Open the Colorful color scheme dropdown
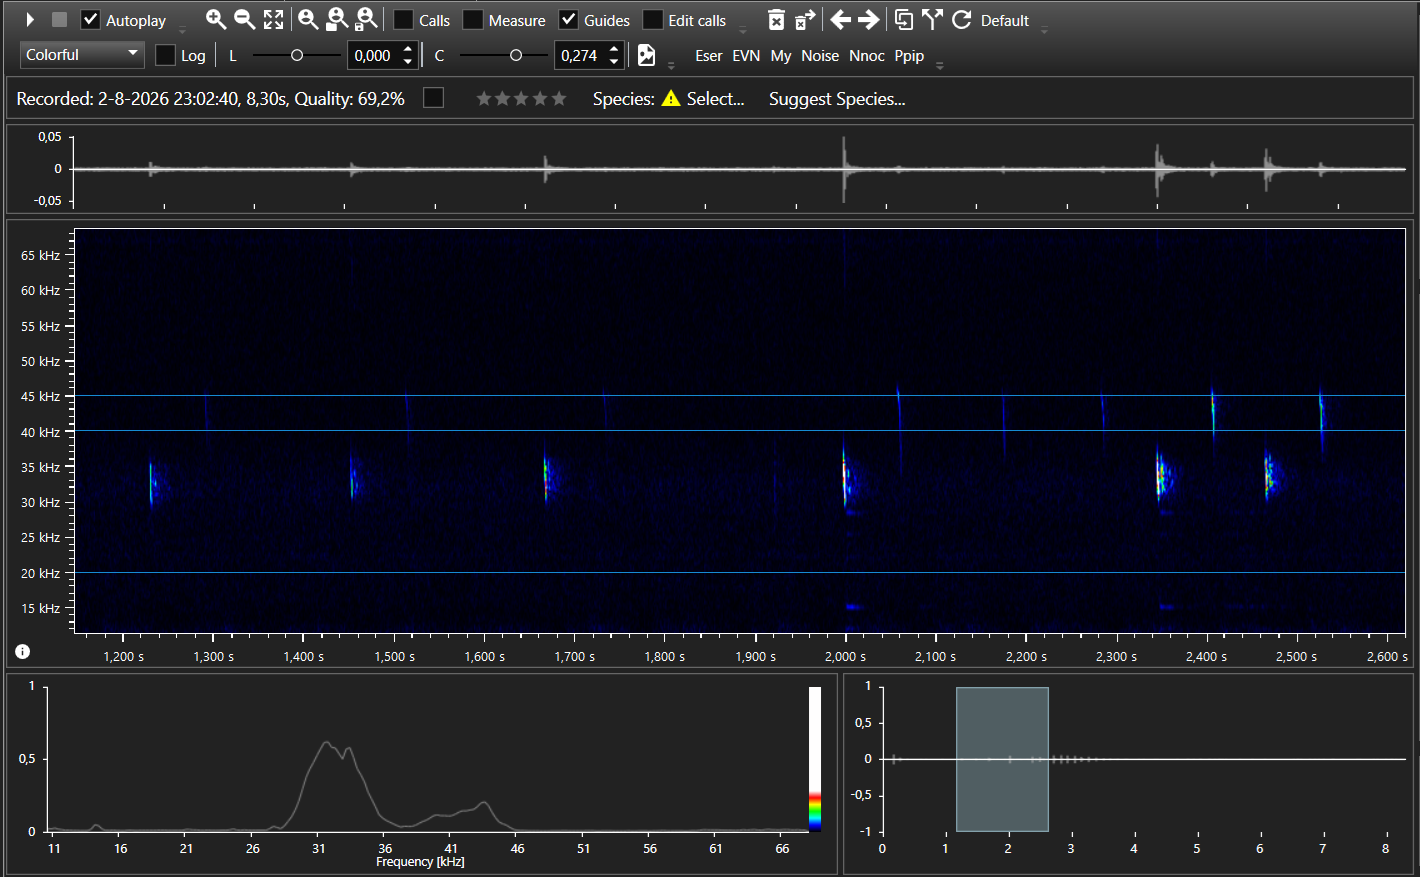Screen dimensions: 1420x877 pos(82,55)
